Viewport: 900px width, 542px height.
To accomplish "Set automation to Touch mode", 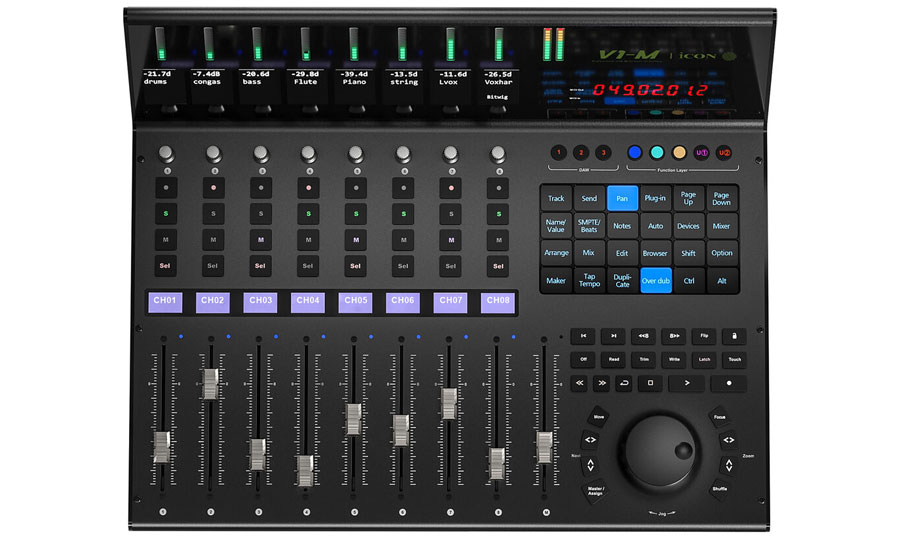I will click(x=734, y=359).
